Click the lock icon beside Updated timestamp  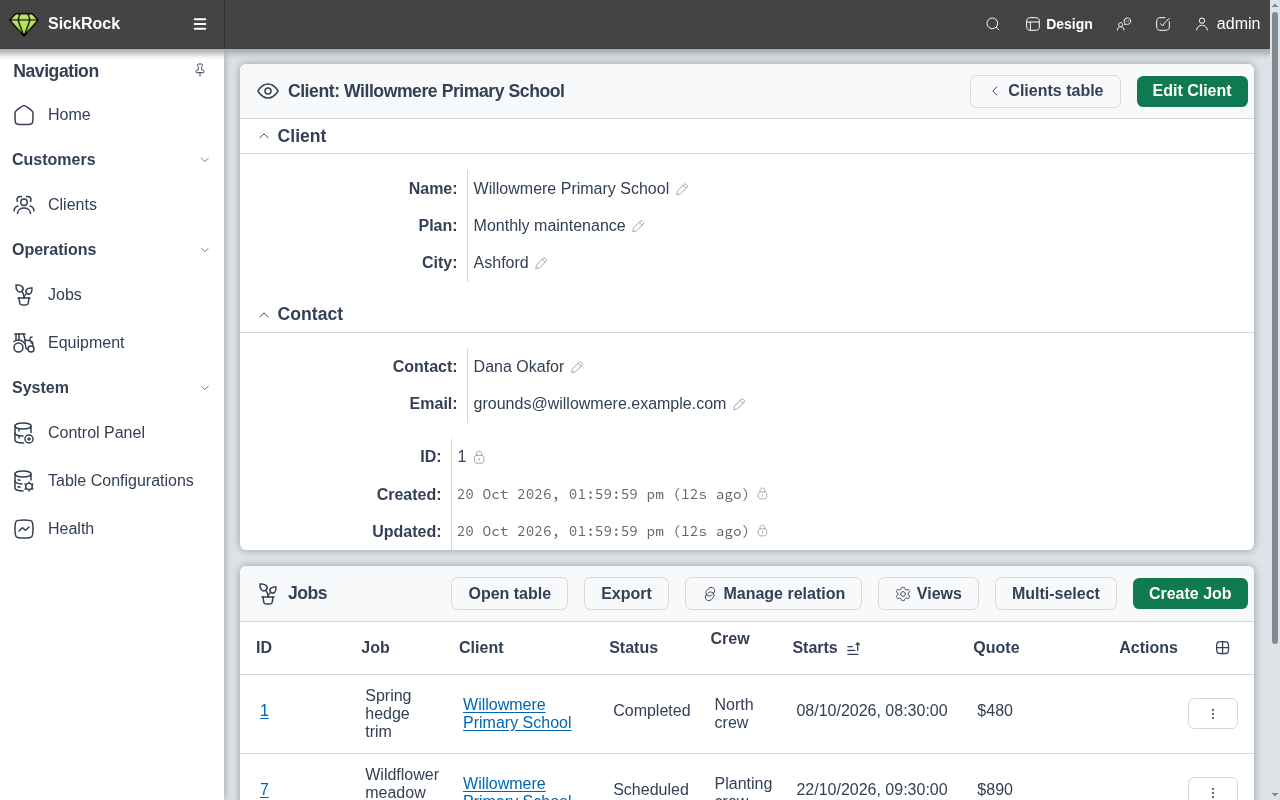[762, 531]
